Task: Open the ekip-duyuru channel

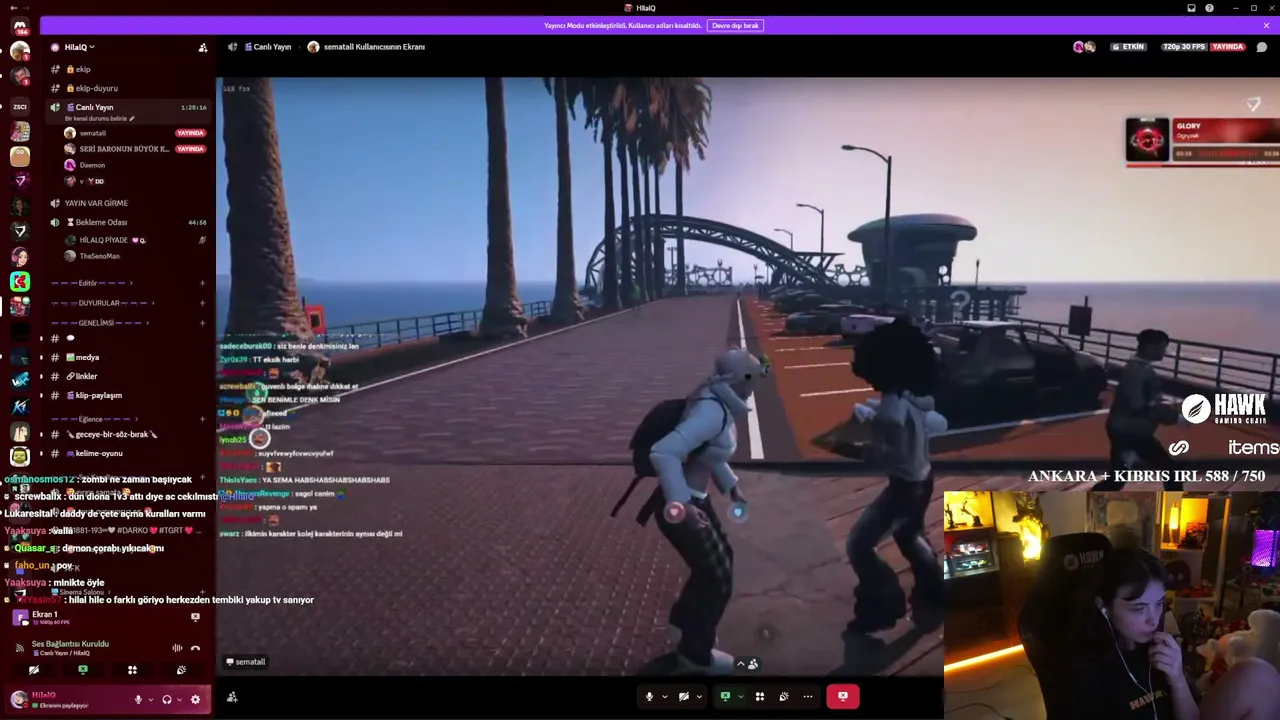Action: tap(130, 88)
